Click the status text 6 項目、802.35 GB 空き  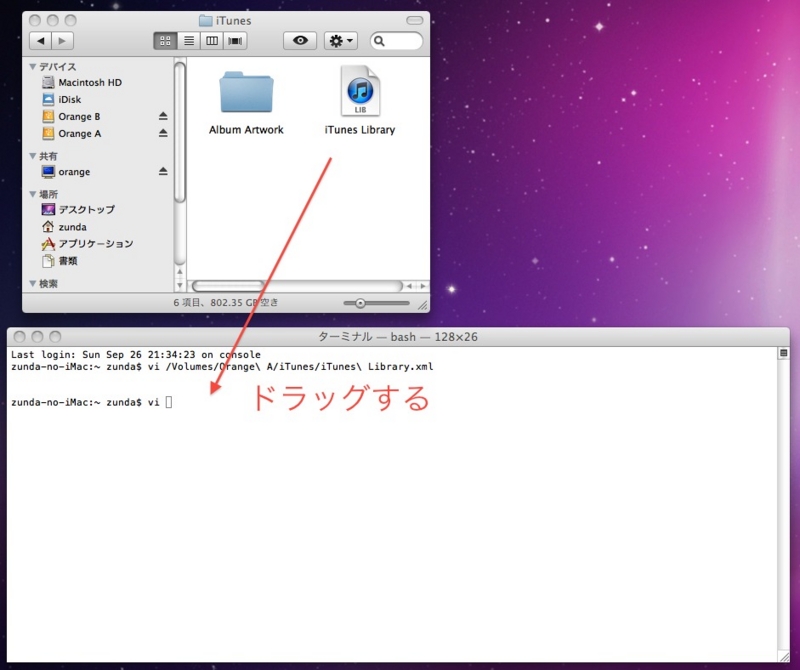[226, 303]
